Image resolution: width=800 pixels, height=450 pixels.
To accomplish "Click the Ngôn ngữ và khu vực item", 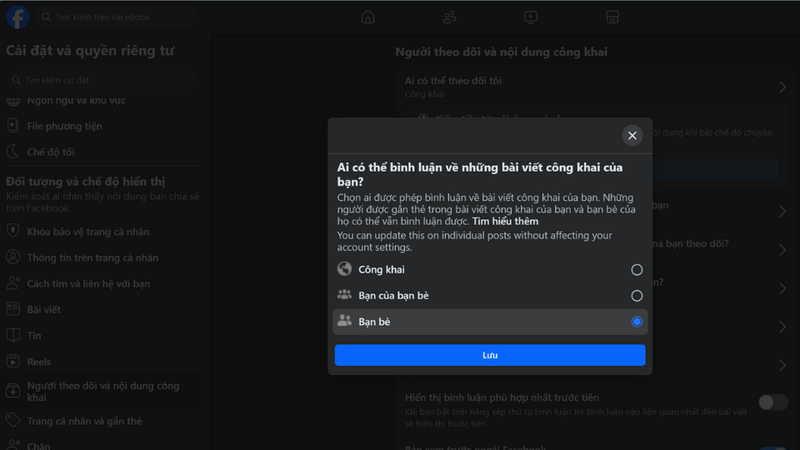I will (102, 101).
